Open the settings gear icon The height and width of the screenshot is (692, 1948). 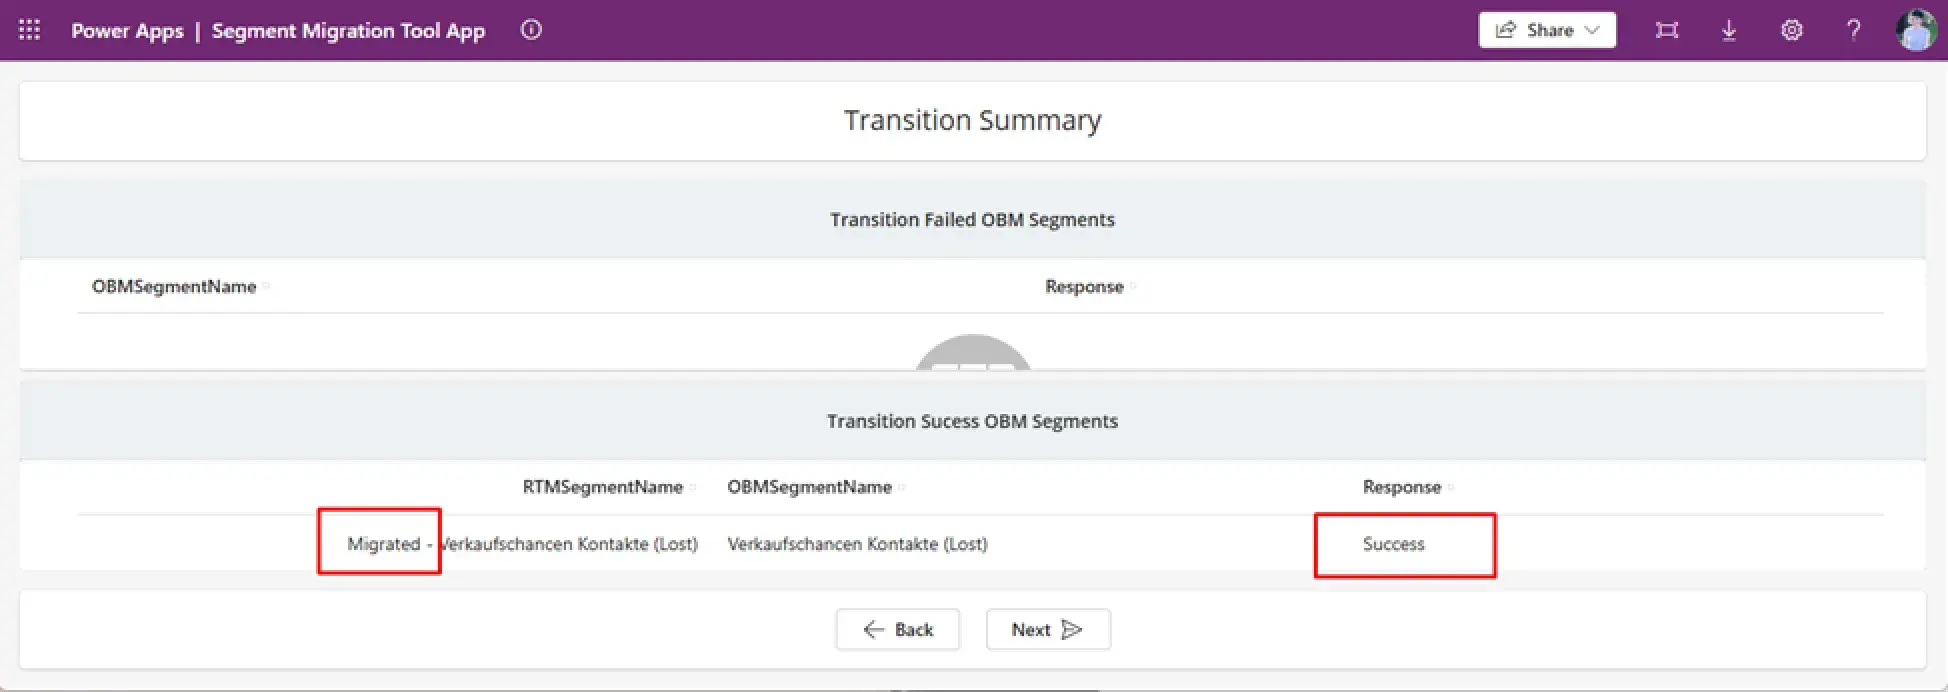tap(1791, 30)
